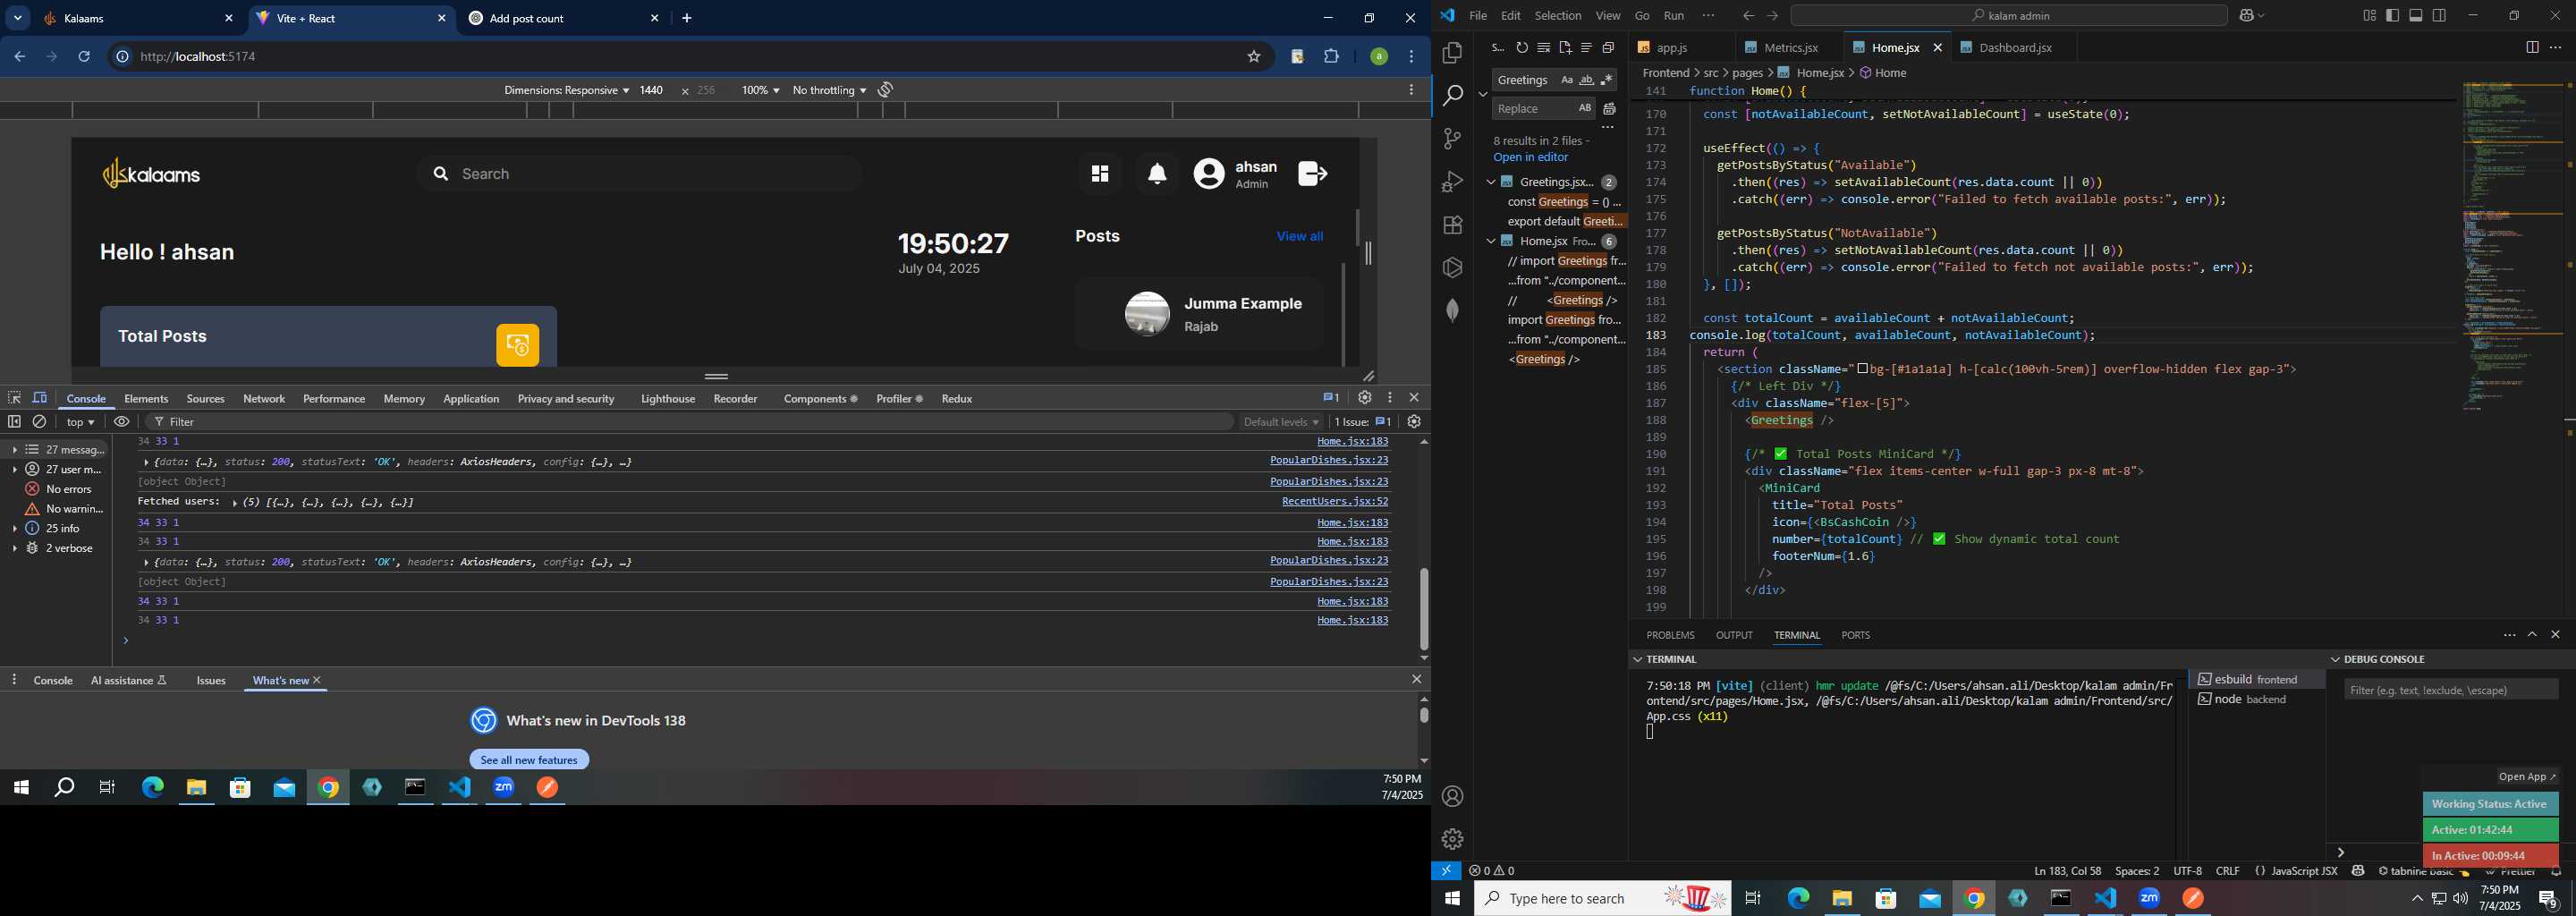Viewport: 2576px width, 916px height.
Task: Reload the localhost page
Action: pos(85,57)
